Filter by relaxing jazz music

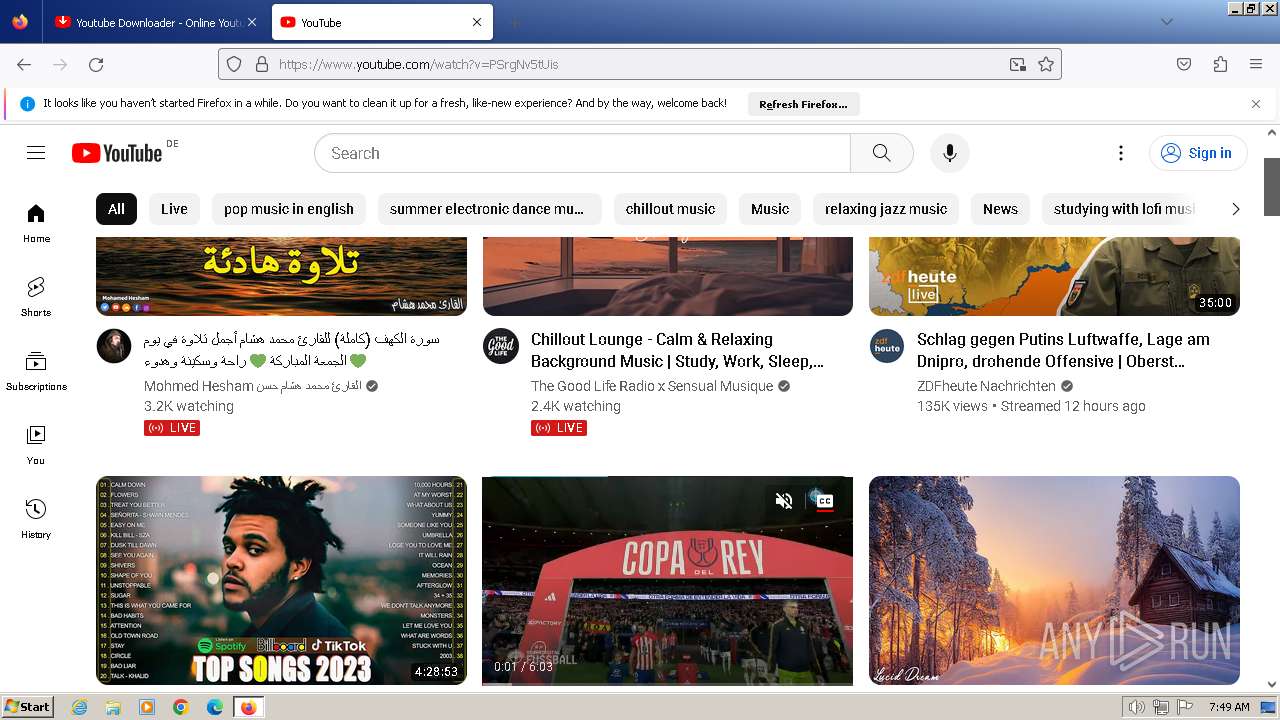[x=886, y=209]
